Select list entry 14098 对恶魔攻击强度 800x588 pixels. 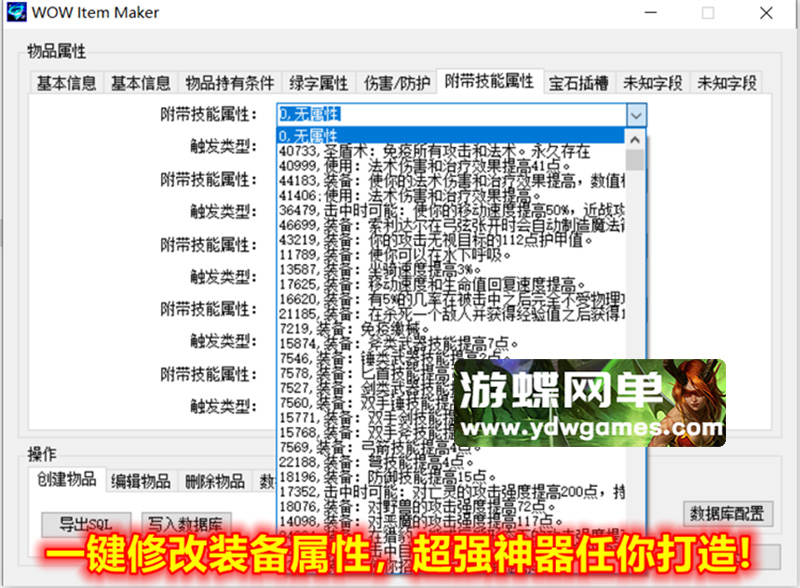coord(451,521)
